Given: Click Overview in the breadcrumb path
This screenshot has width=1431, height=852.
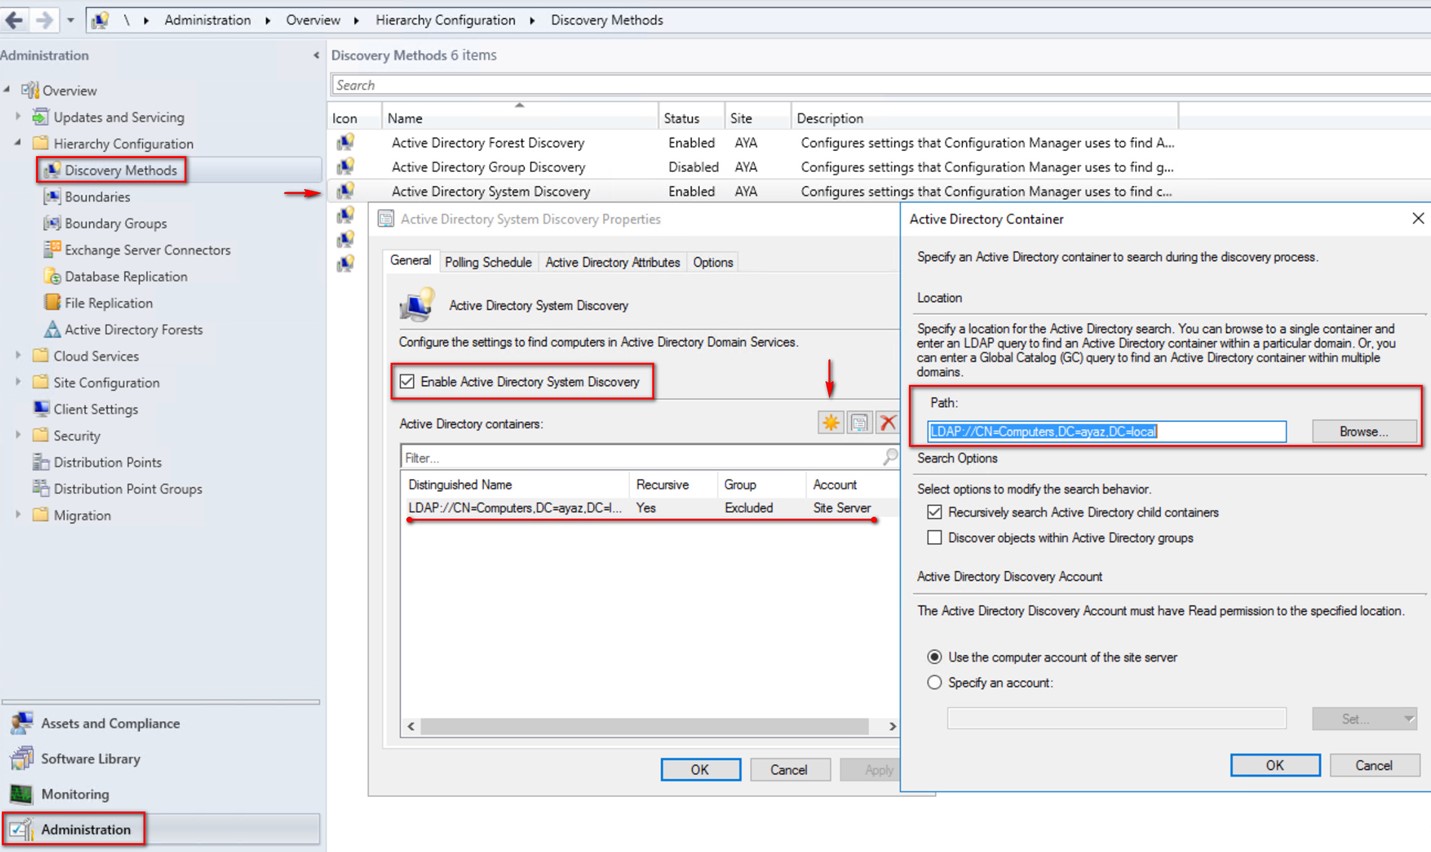Looking at the screenshot, I should point(313,20).
